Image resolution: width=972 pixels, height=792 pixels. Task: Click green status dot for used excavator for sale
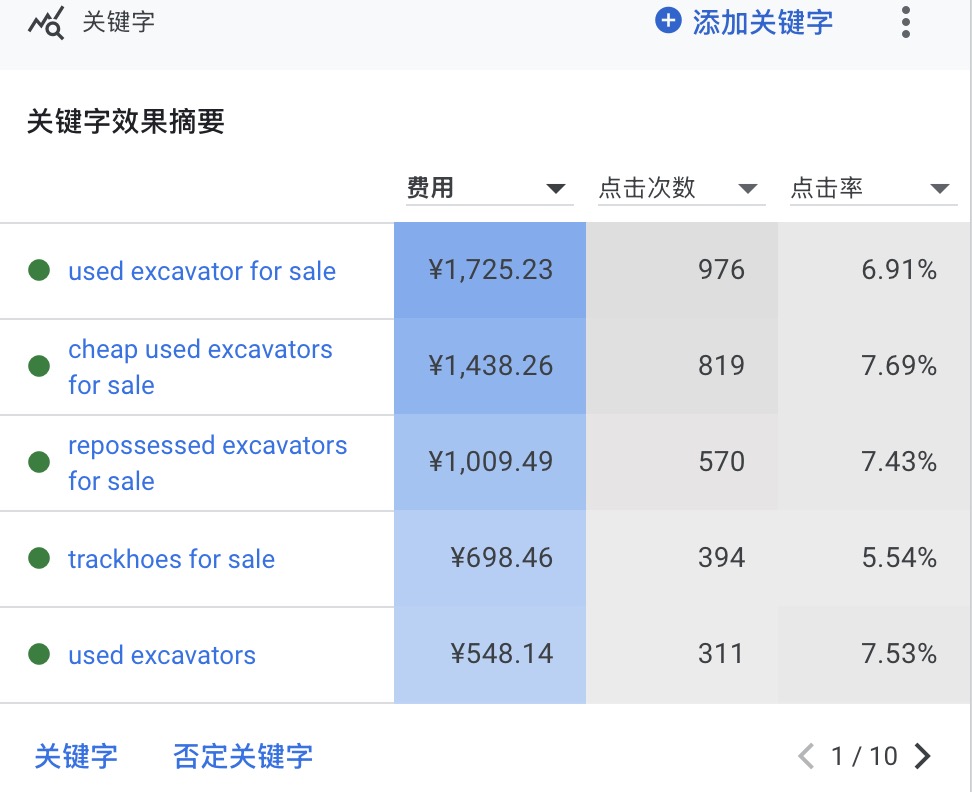point(39,270)
